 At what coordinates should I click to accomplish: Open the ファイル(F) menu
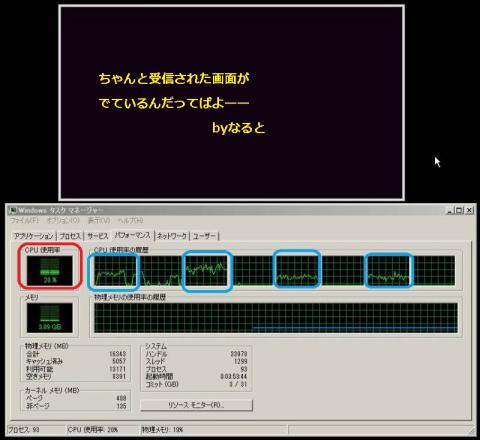tap(25, 221)
